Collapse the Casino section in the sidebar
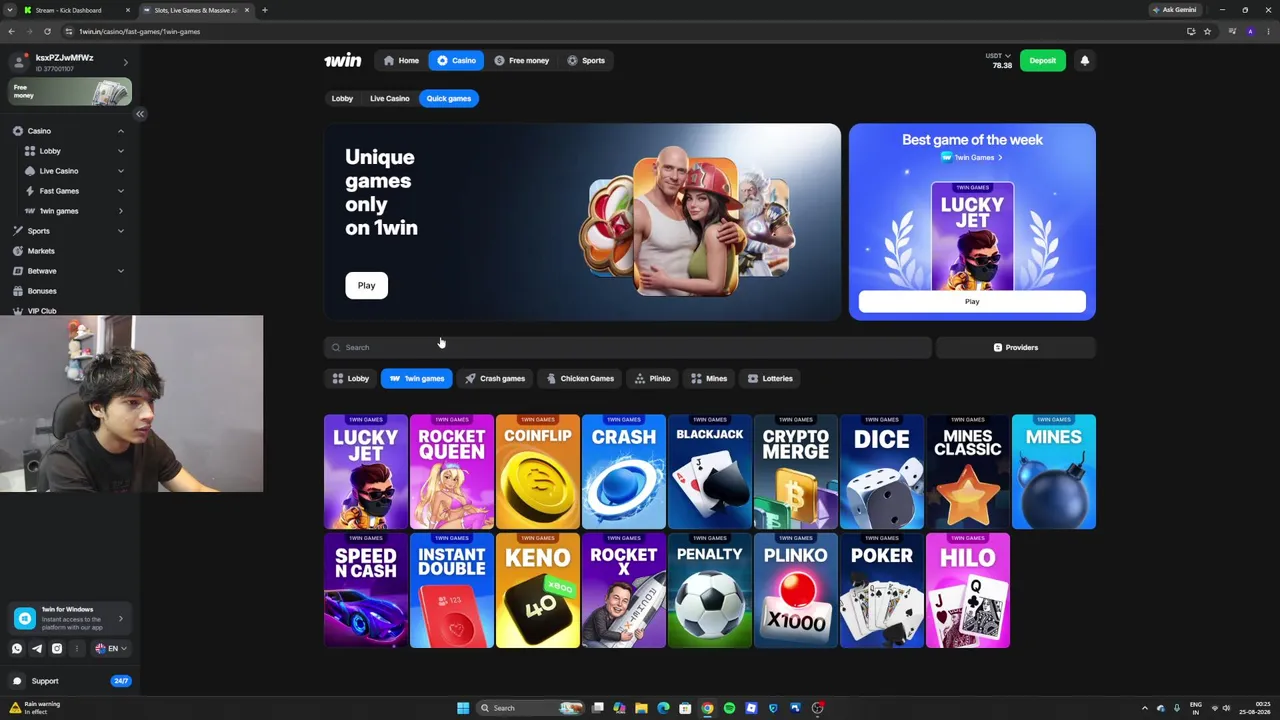The height and width of the screenshot is (720, 1280). (x=121, y=131)
